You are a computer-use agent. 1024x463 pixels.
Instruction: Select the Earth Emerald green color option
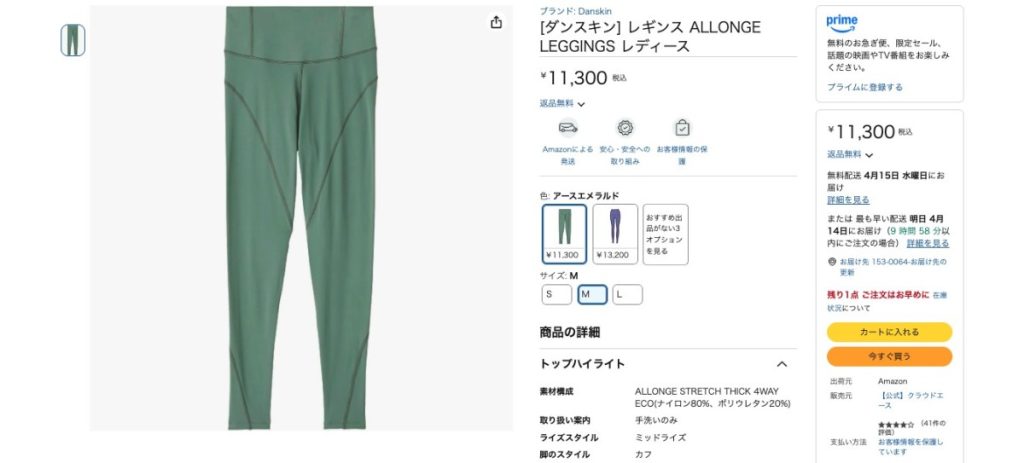pos(564,234)
